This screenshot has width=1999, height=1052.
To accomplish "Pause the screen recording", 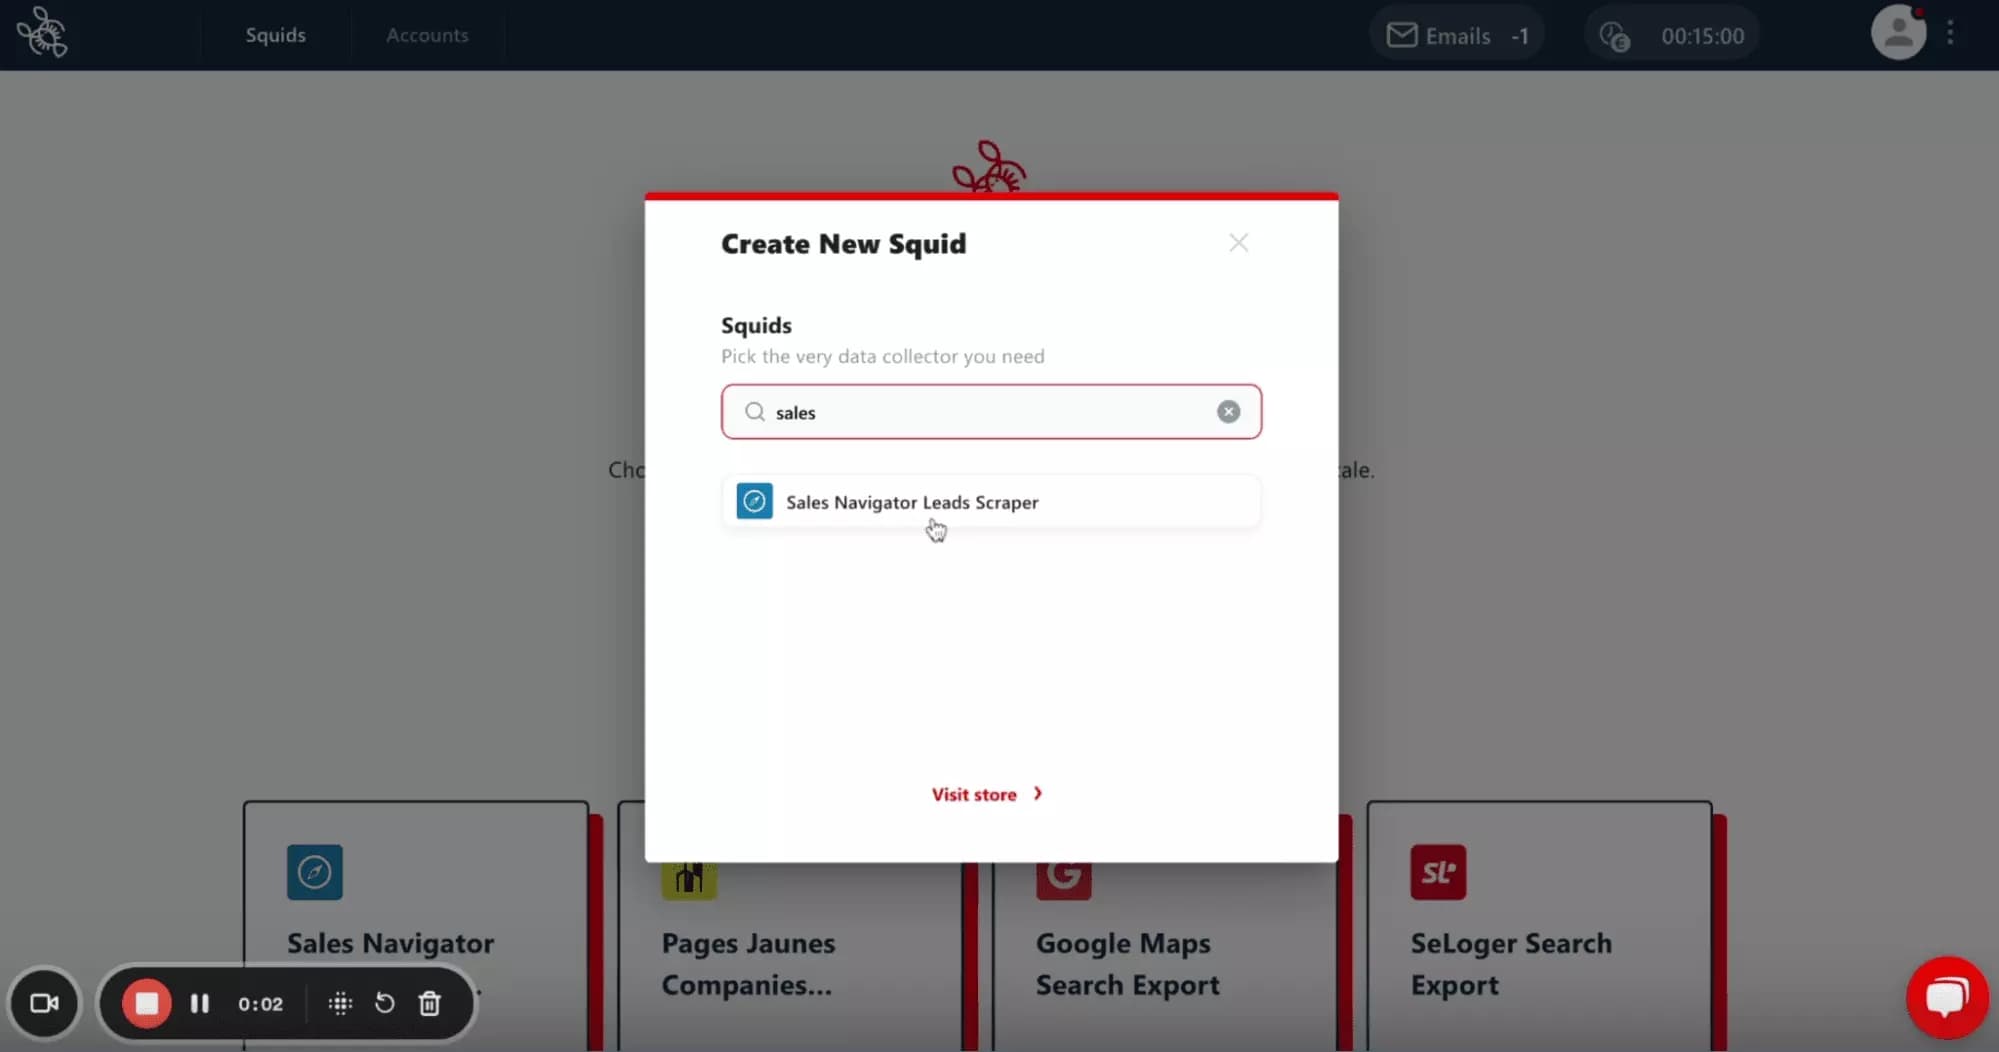I will point(200,1003).
